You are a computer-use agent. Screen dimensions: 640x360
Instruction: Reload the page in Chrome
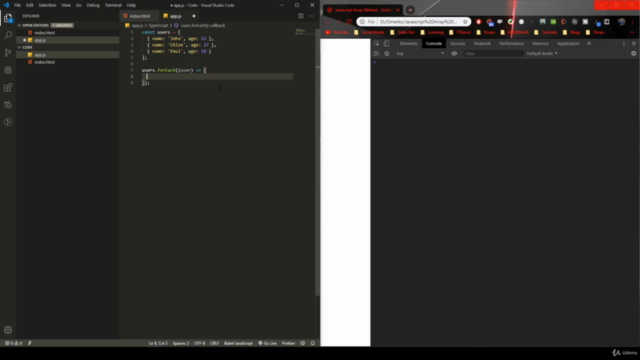[349, 22]
